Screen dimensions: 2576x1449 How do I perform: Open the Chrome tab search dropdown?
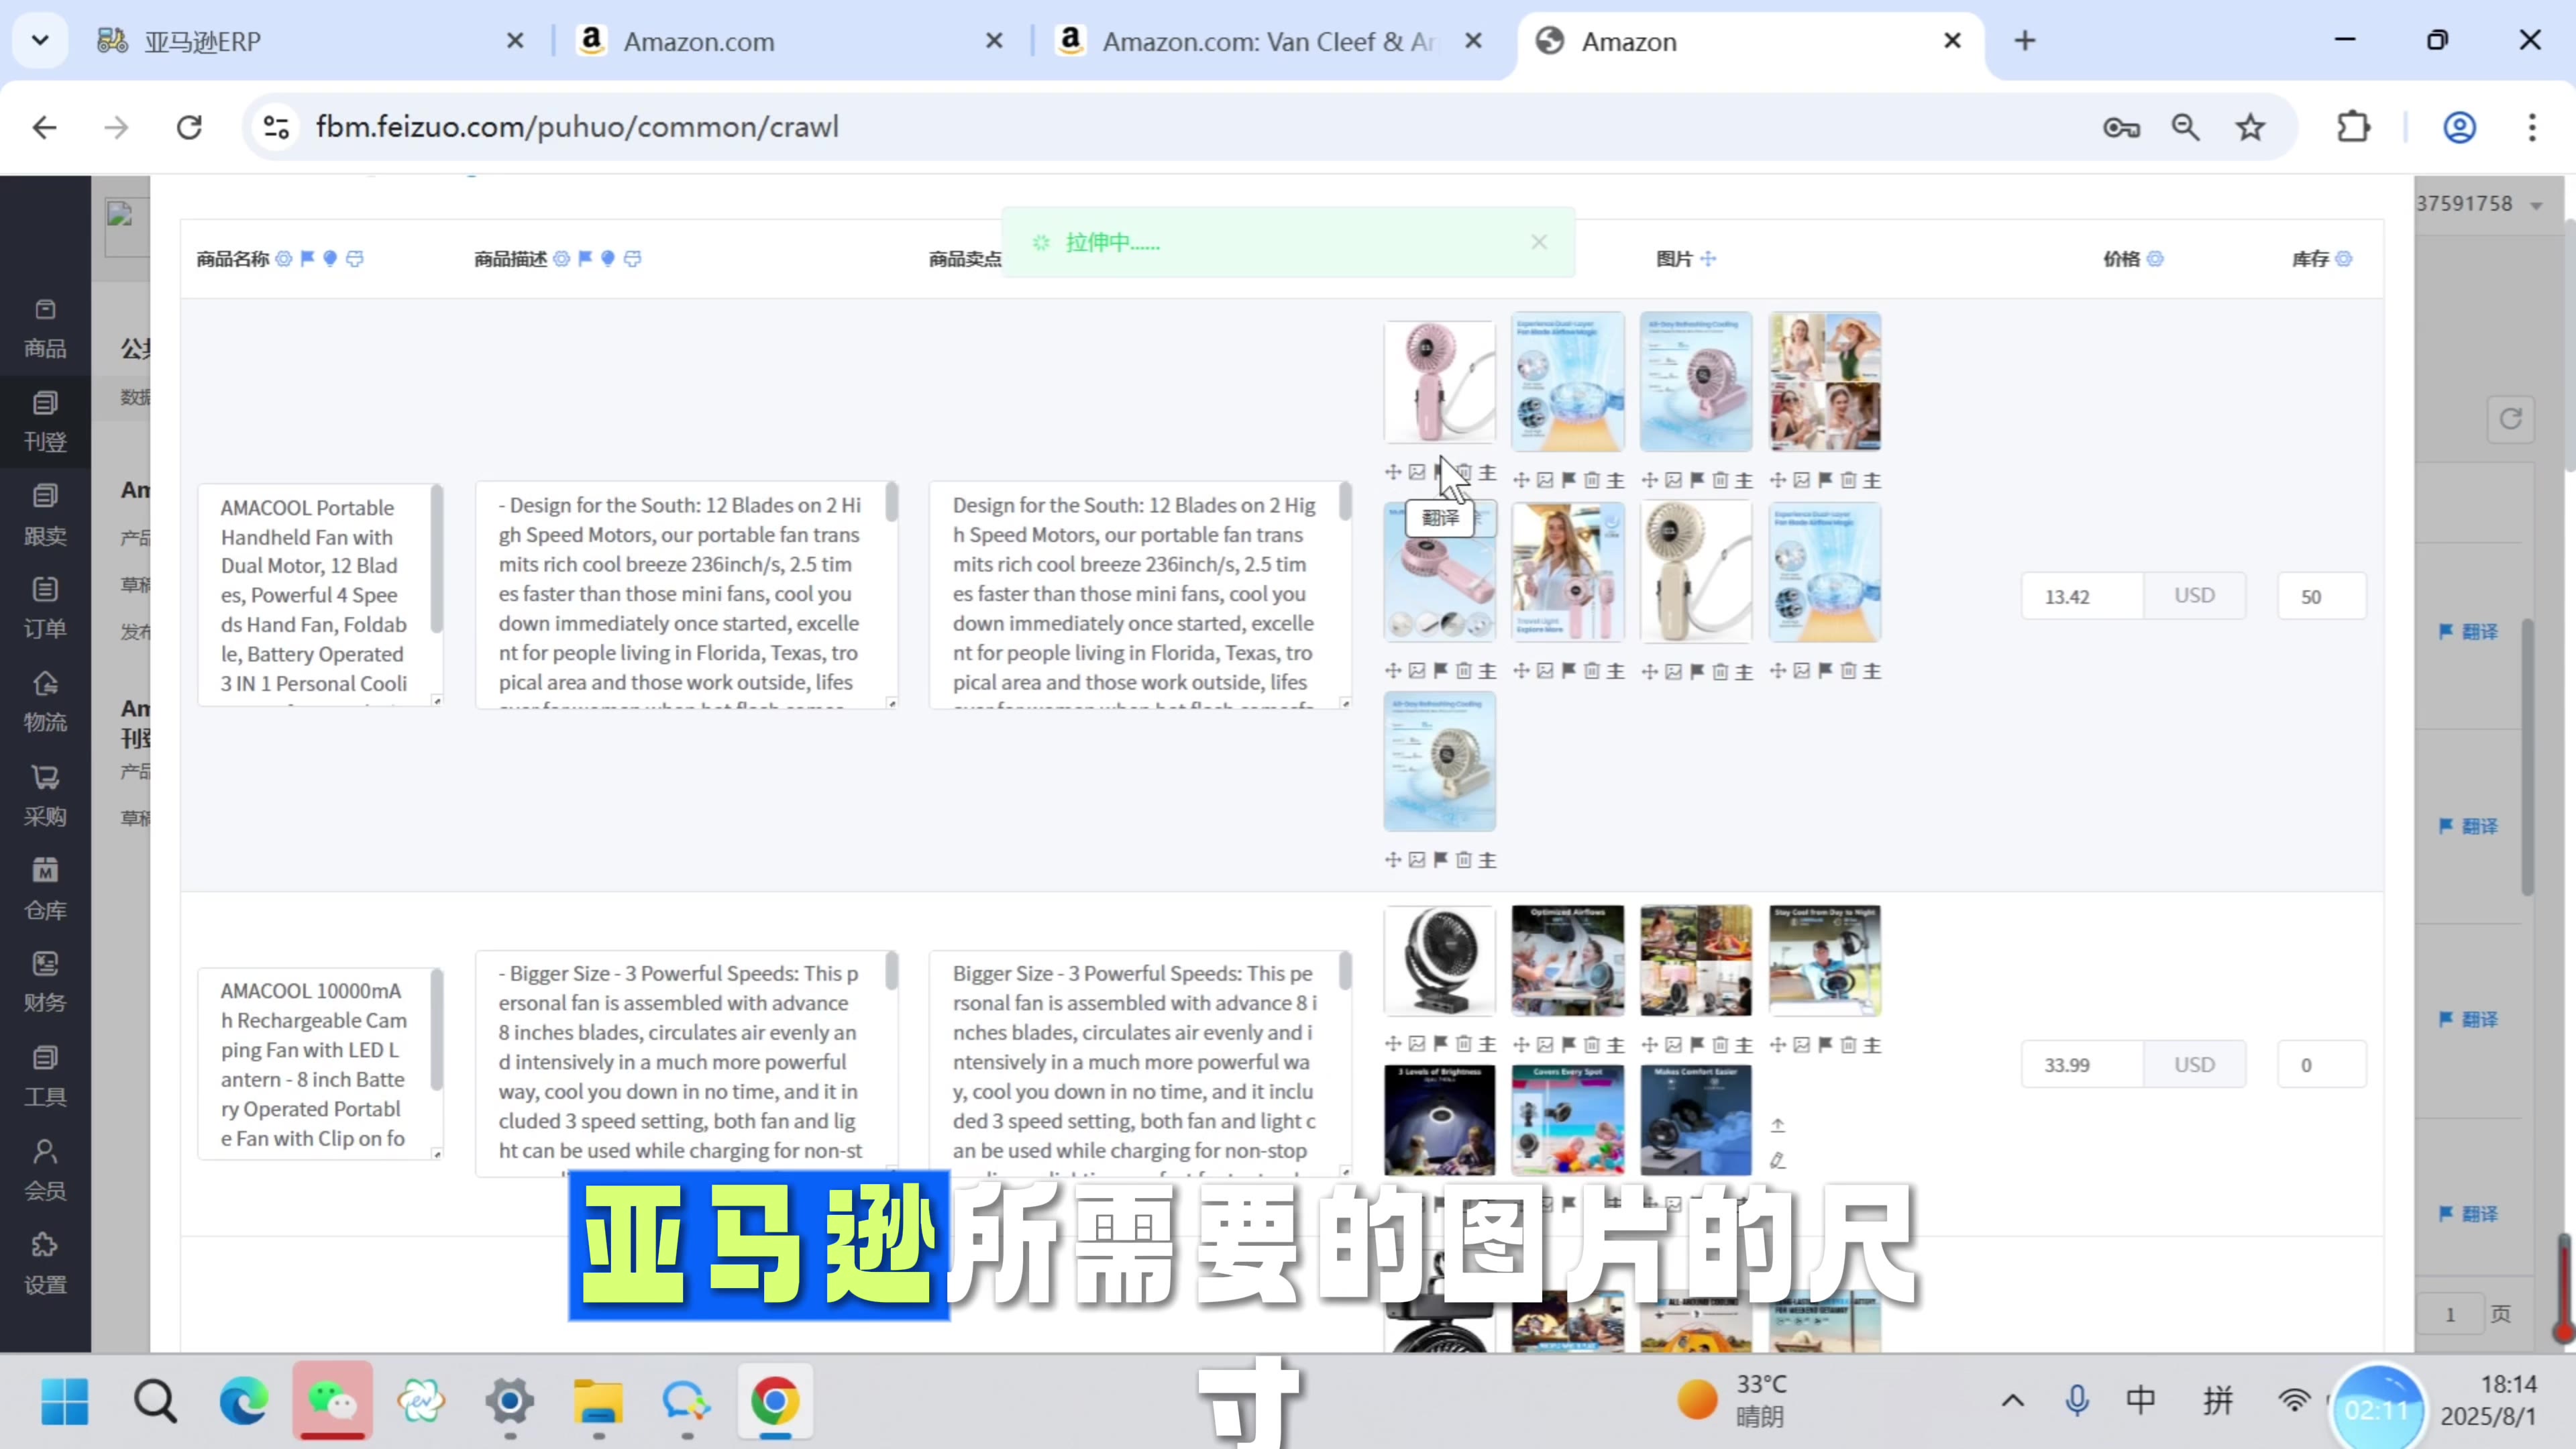click(40, 41)
